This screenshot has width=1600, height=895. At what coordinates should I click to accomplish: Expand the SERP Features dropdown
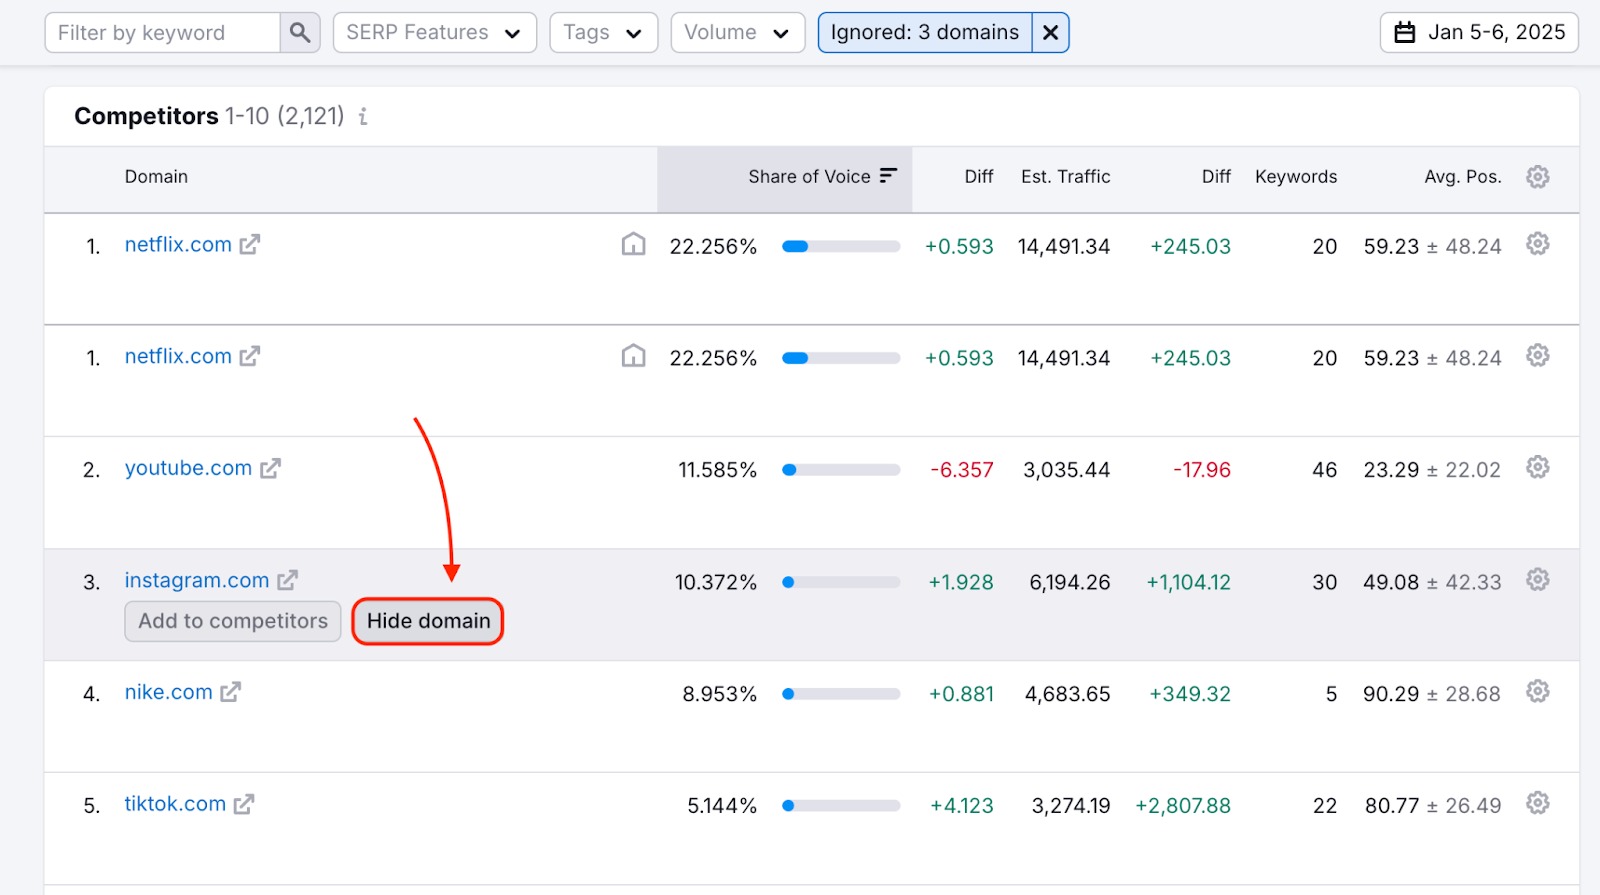point(434,33)
